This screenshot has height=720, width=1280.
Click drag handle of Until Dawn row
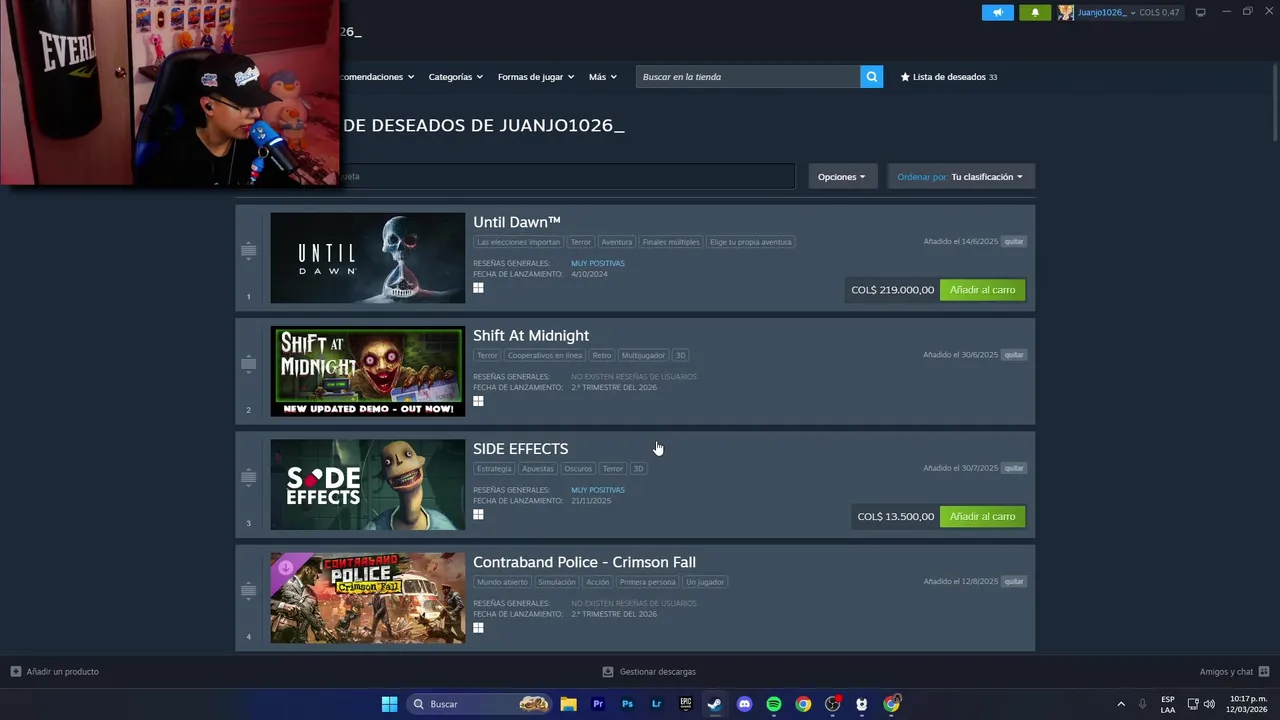[248, 251]
